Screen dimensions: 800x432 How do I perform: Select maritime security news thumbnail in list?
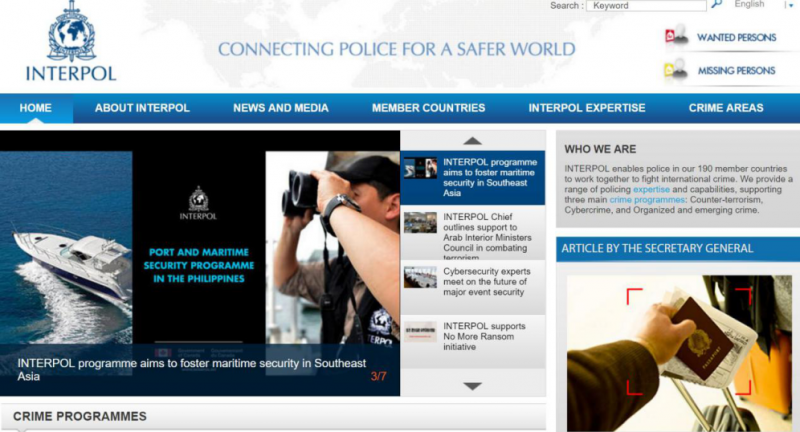tap(420, 168)
